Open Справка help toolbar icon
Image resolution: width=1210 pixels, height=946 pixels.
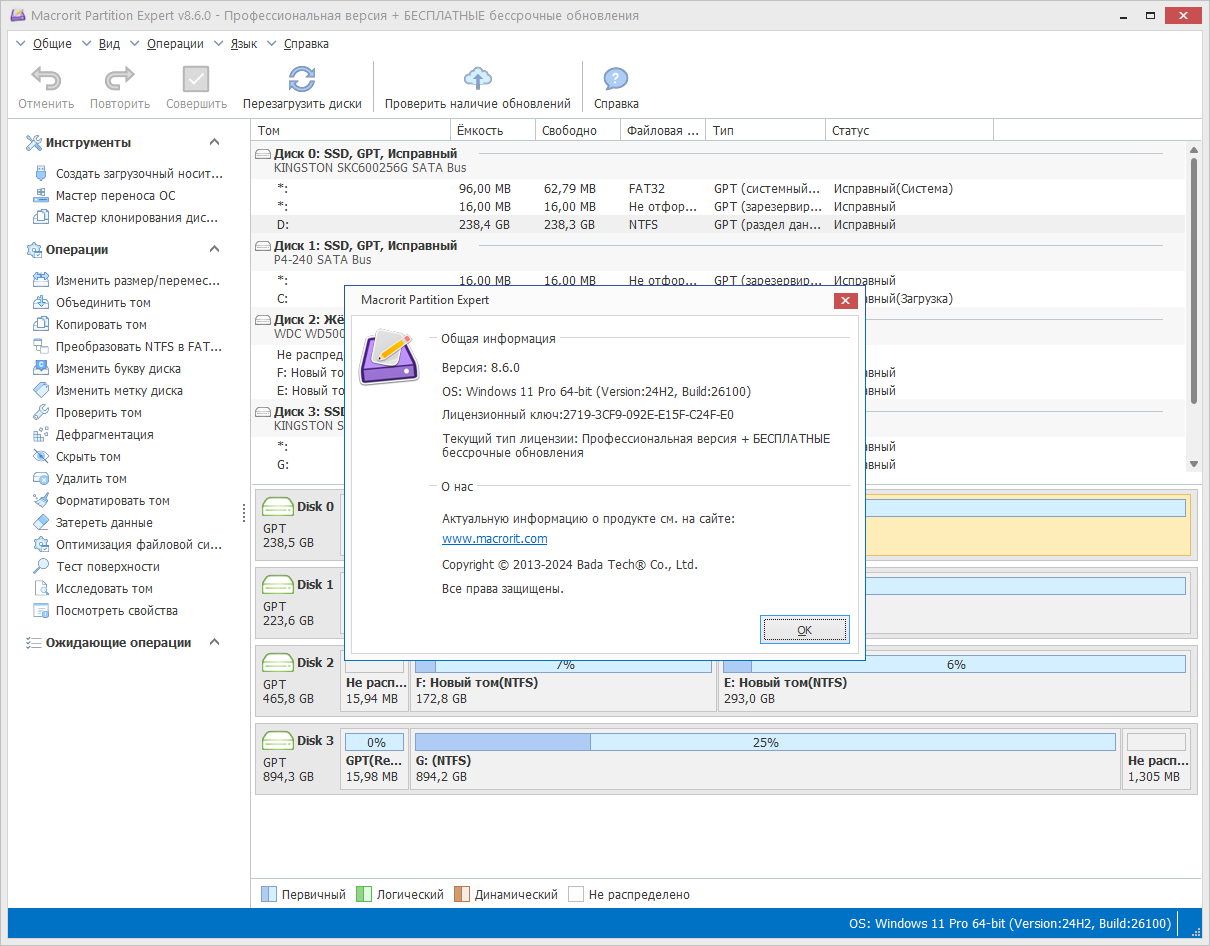point(616,80)
